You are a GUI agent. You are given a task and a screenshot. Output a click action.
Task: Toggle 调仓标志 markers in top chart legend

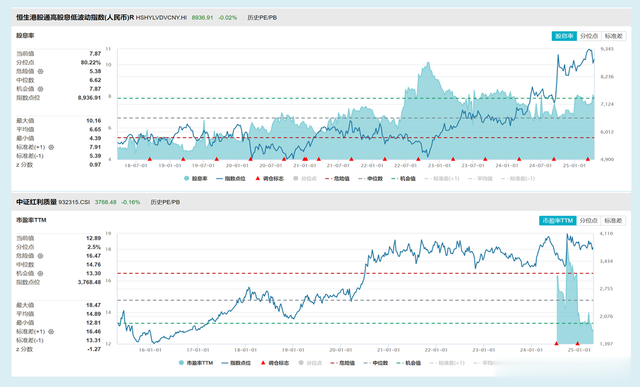point(269,178)
